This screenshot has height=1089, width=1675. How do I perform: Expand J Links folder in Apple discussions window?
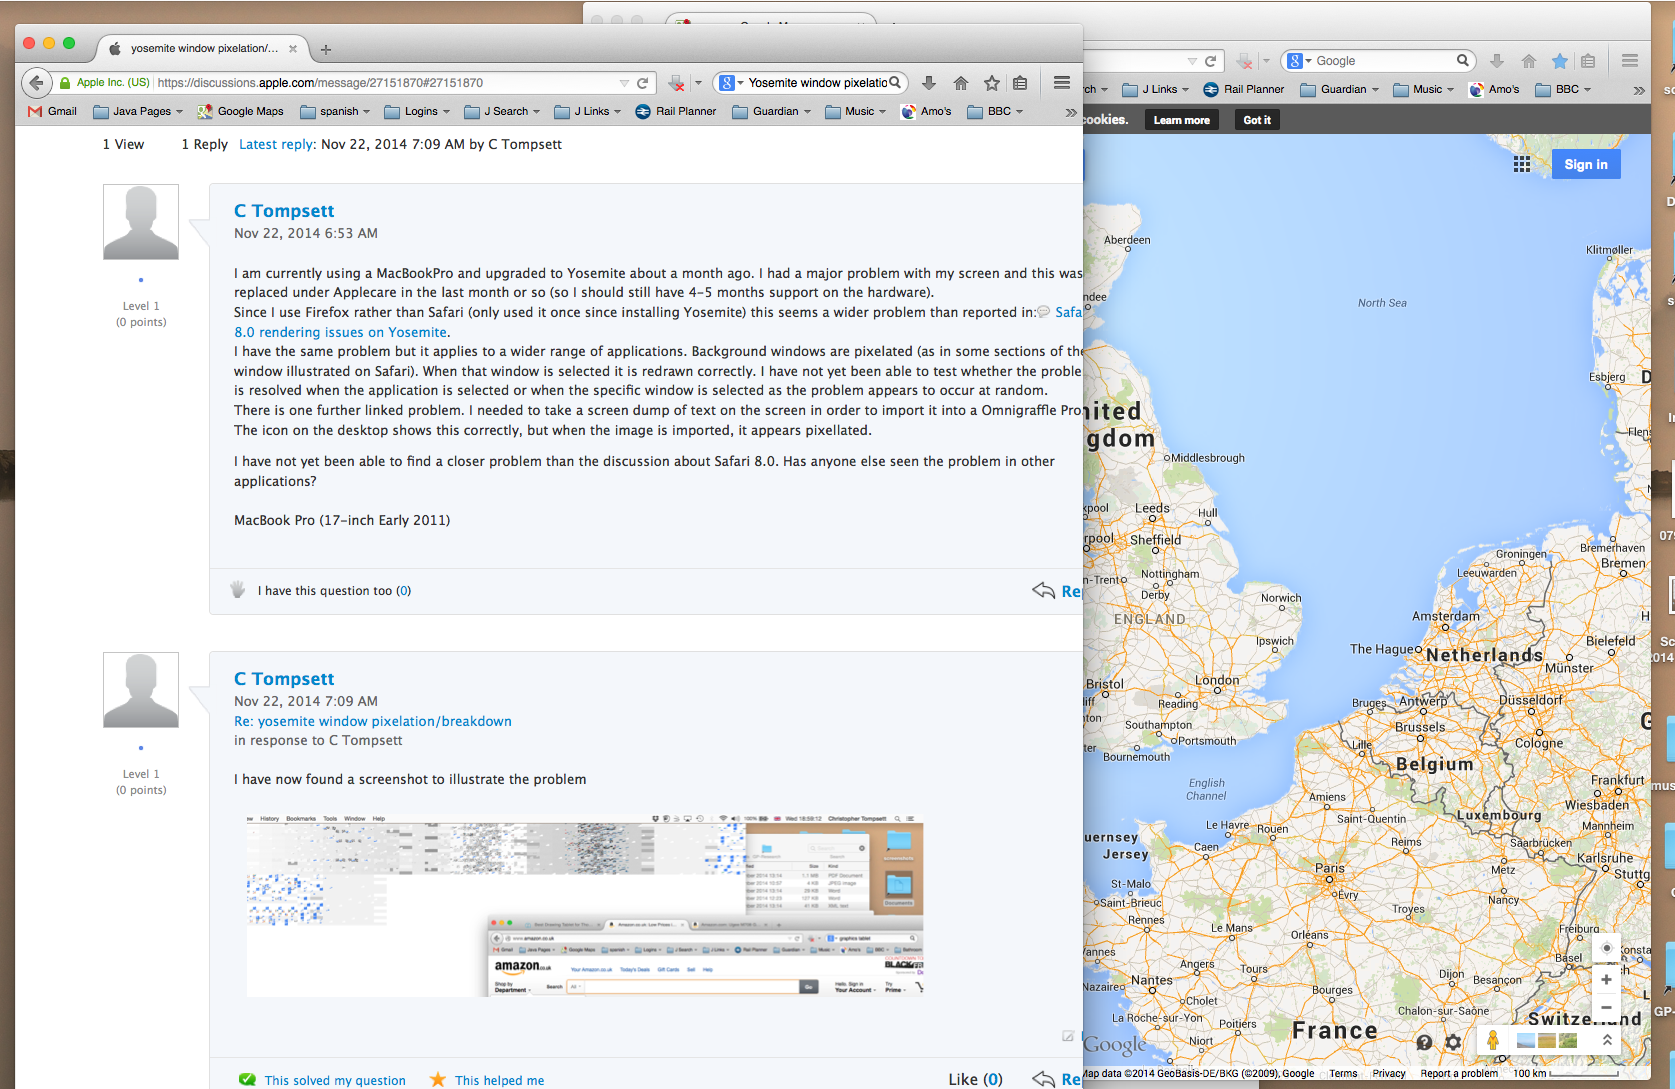pos(588,111)
